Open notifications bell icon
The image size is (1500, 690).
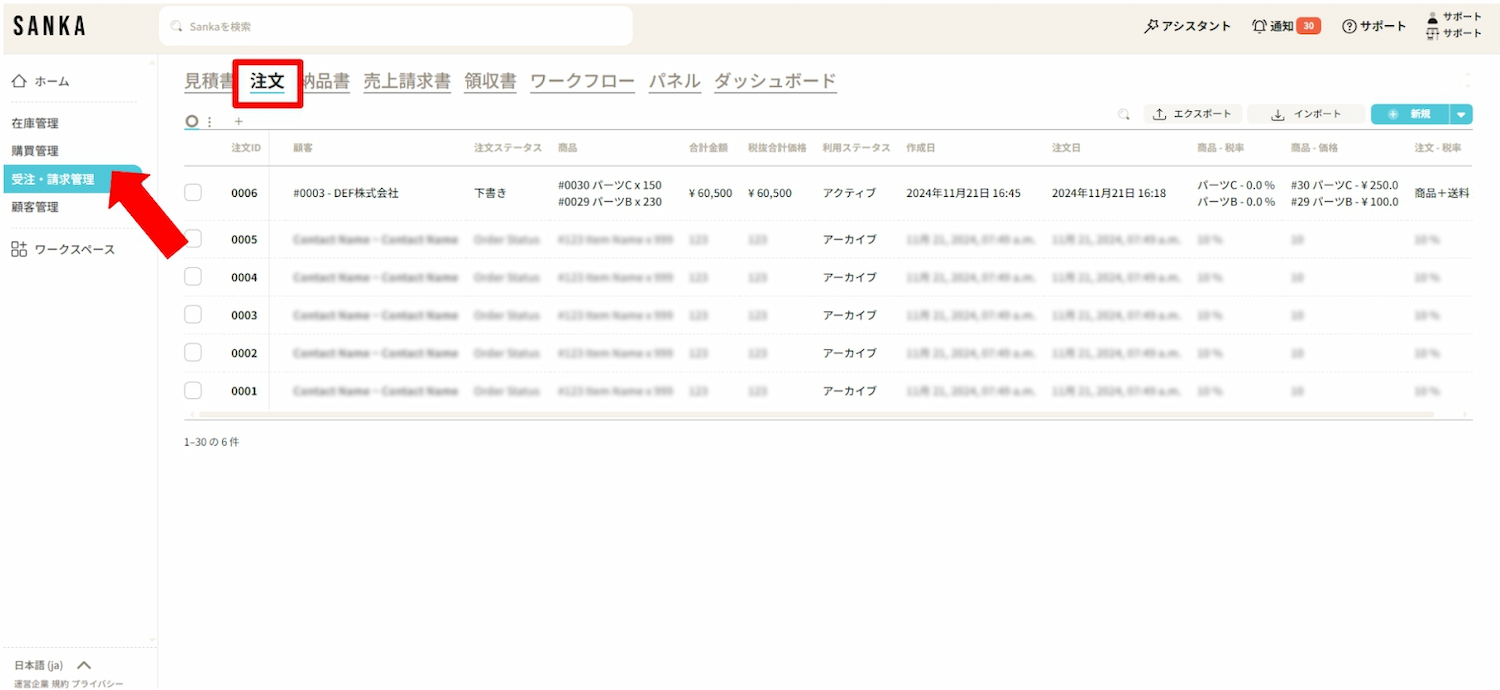click(1259, 26)
